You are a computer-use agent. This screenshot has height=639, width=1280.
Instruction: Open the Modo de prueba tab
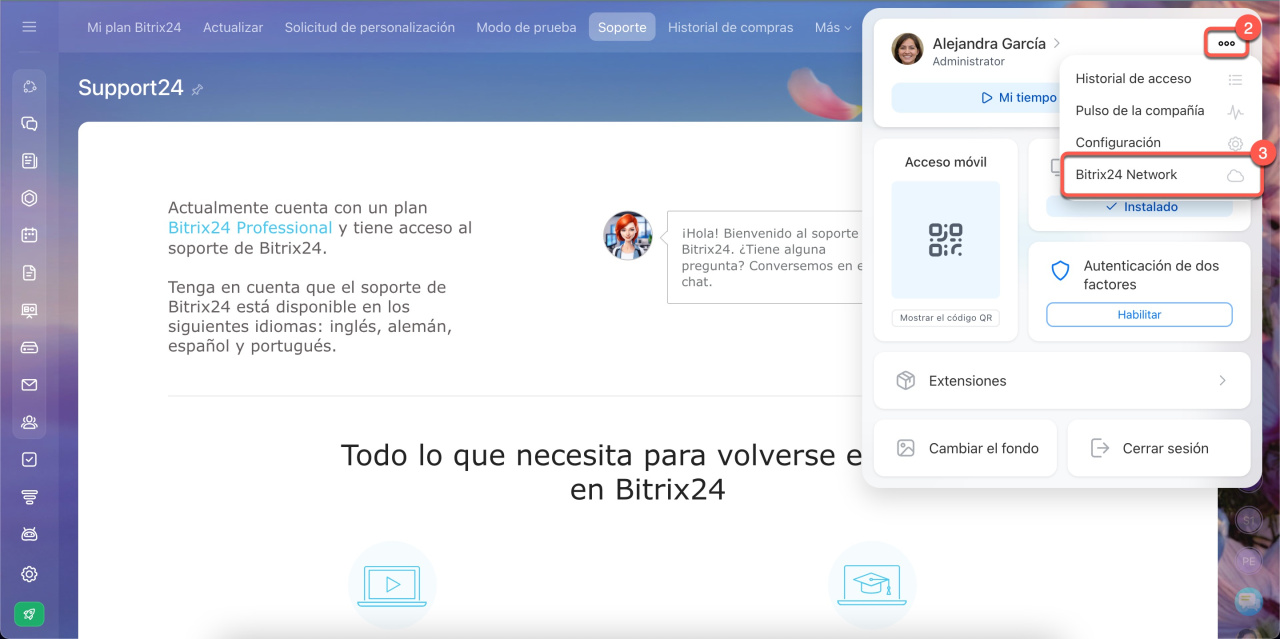pos(526,27)
